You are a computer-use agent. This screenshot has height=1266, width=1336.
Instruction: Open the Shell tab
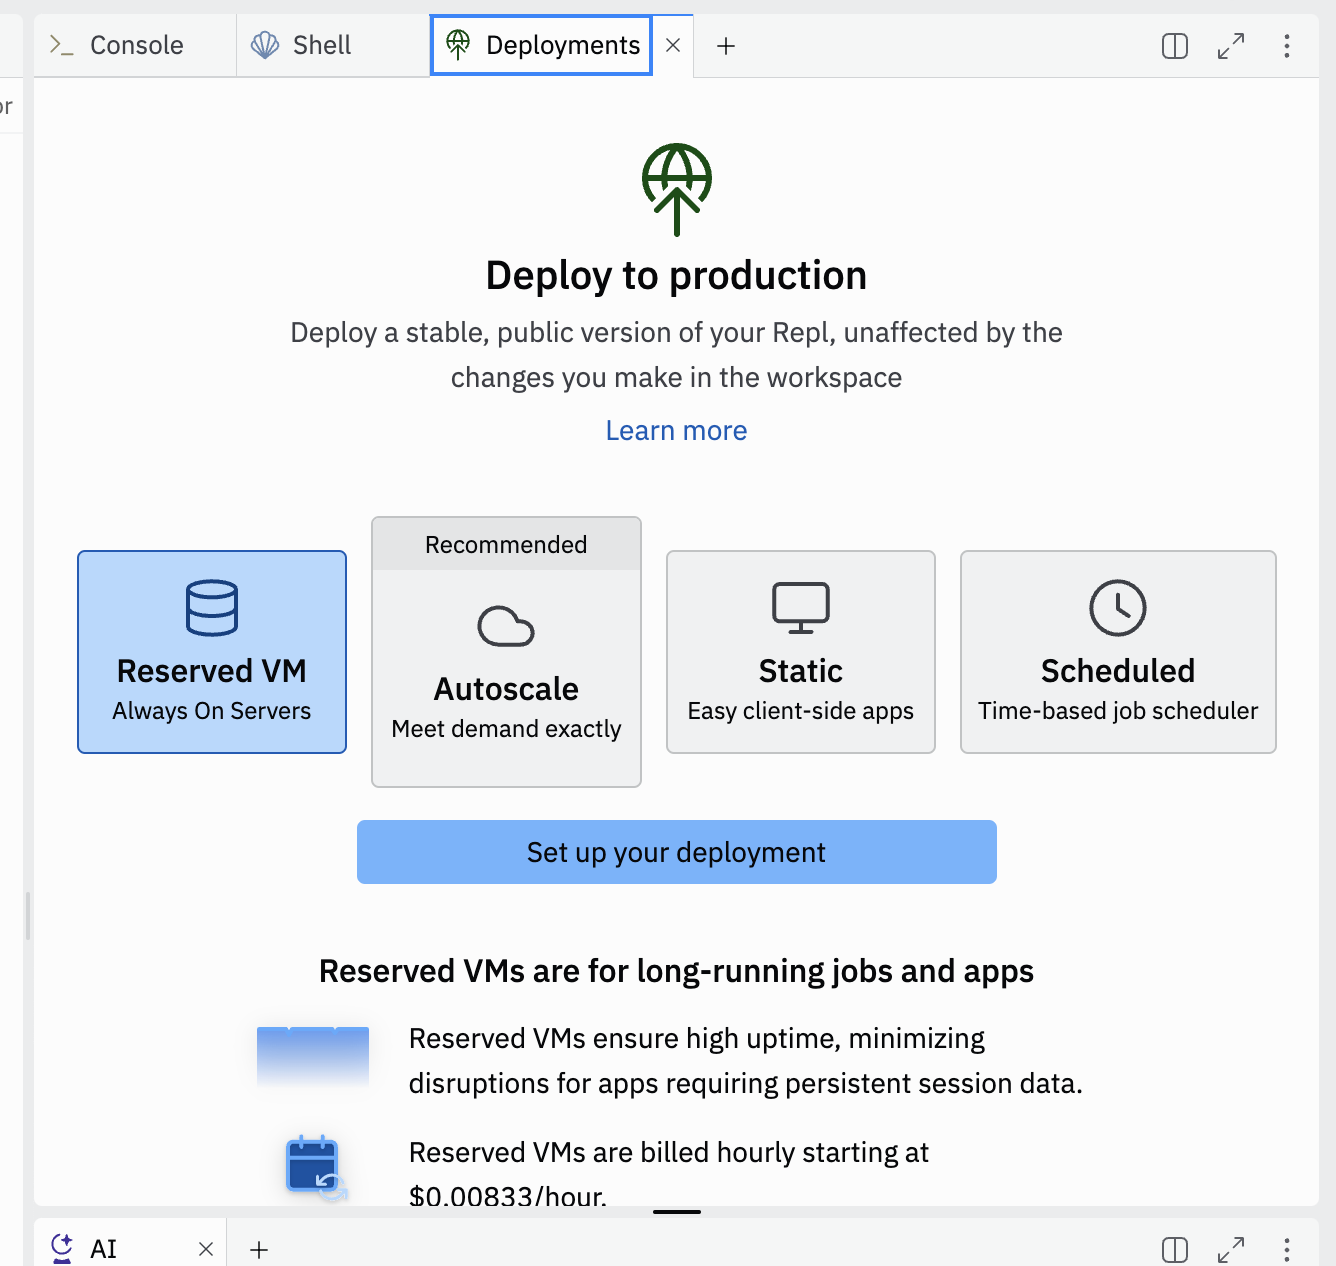303,46
